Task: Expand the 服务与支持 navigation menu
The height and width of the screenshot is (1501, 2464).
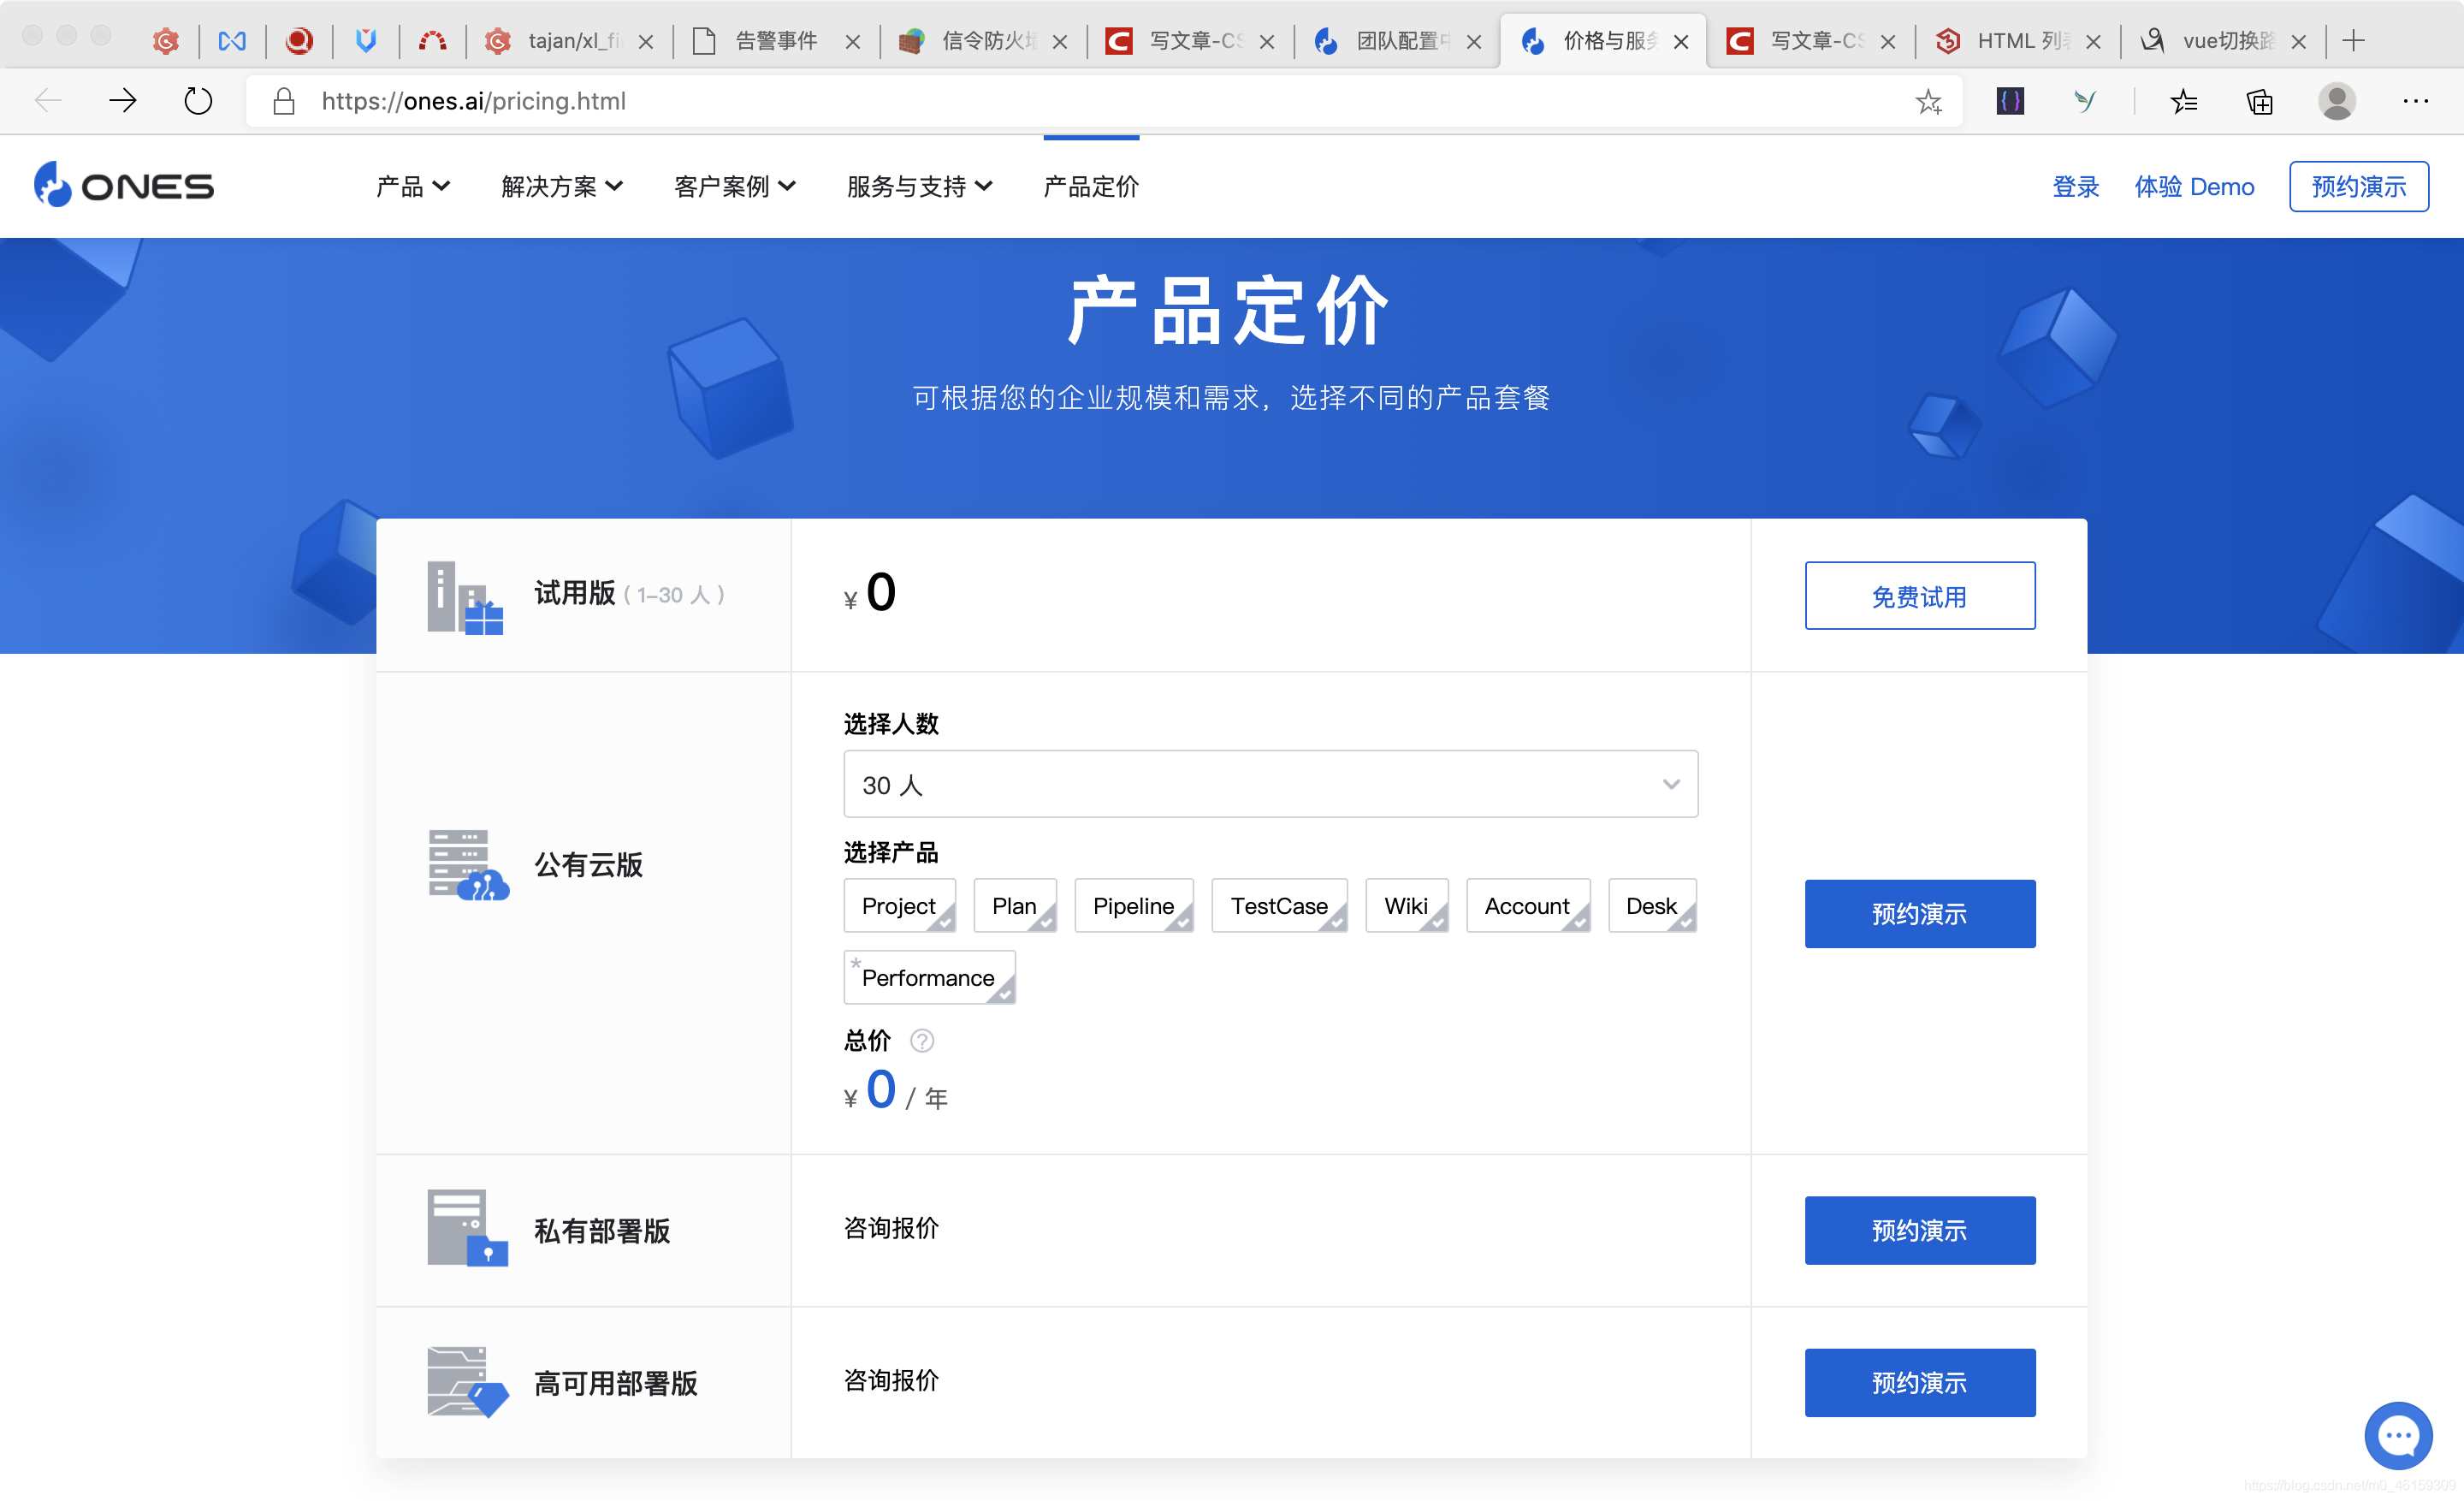Action: click(x=920, y=187)
